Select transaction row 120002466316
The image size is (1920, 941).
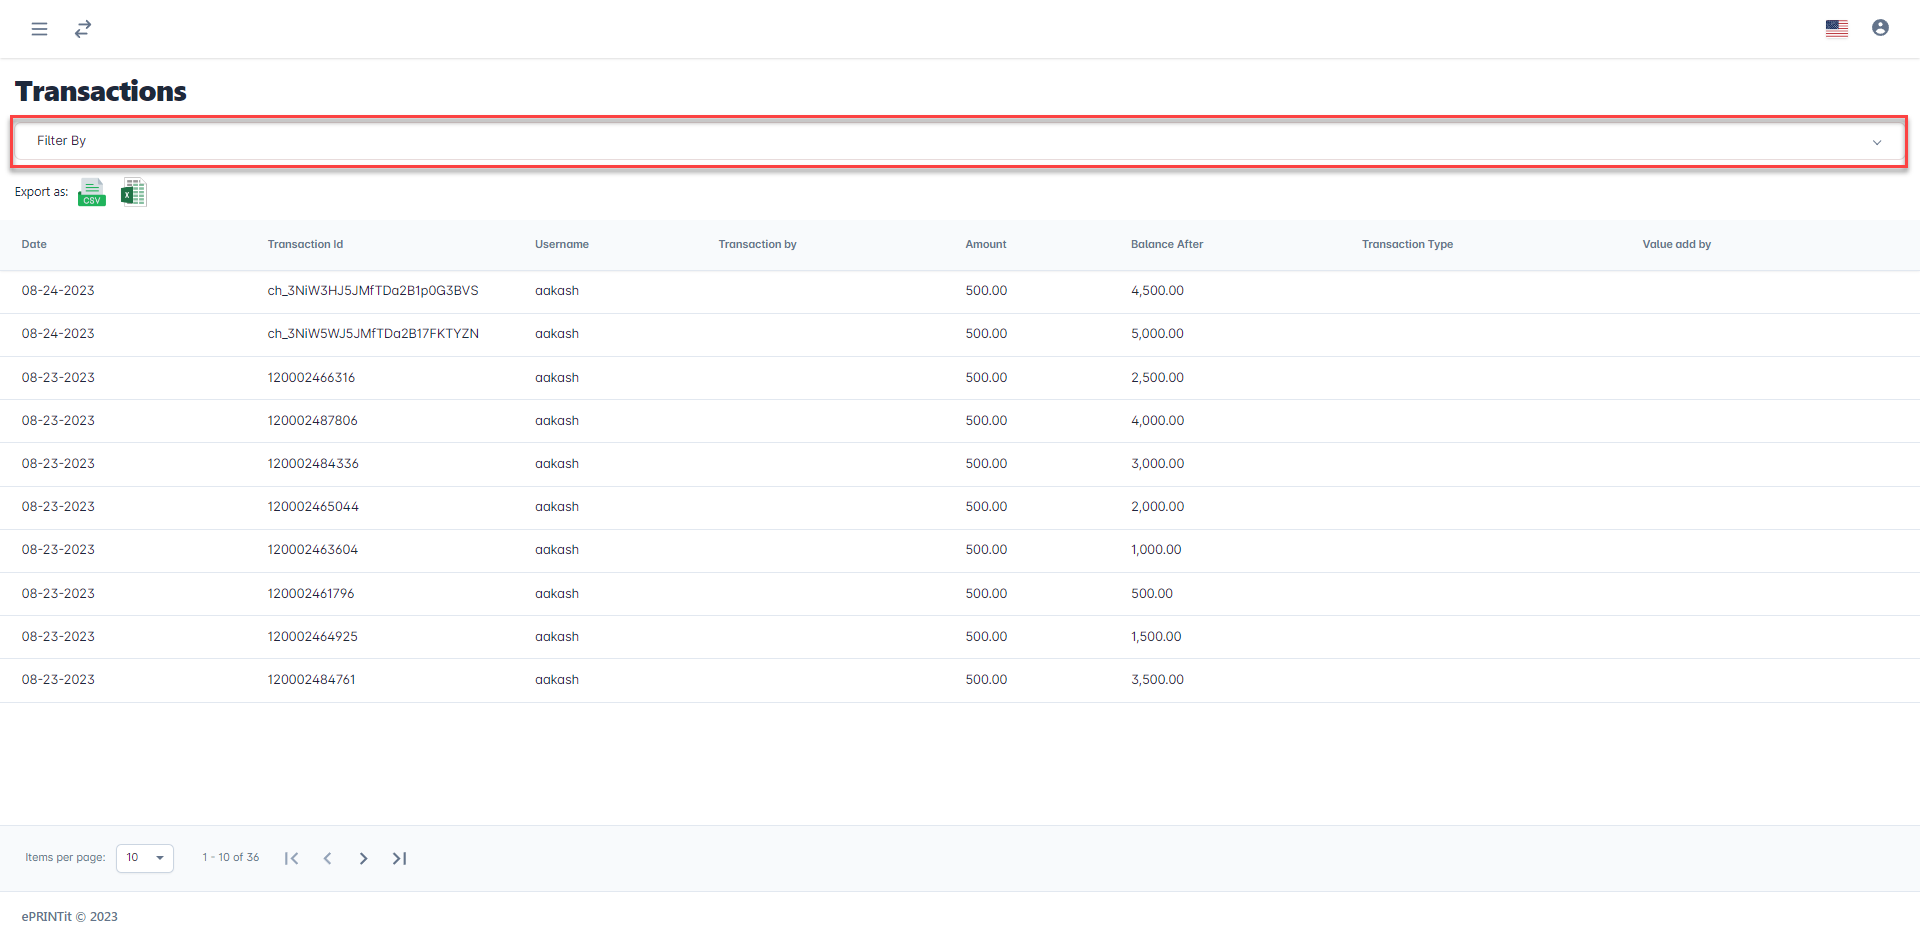click(311, 378)
